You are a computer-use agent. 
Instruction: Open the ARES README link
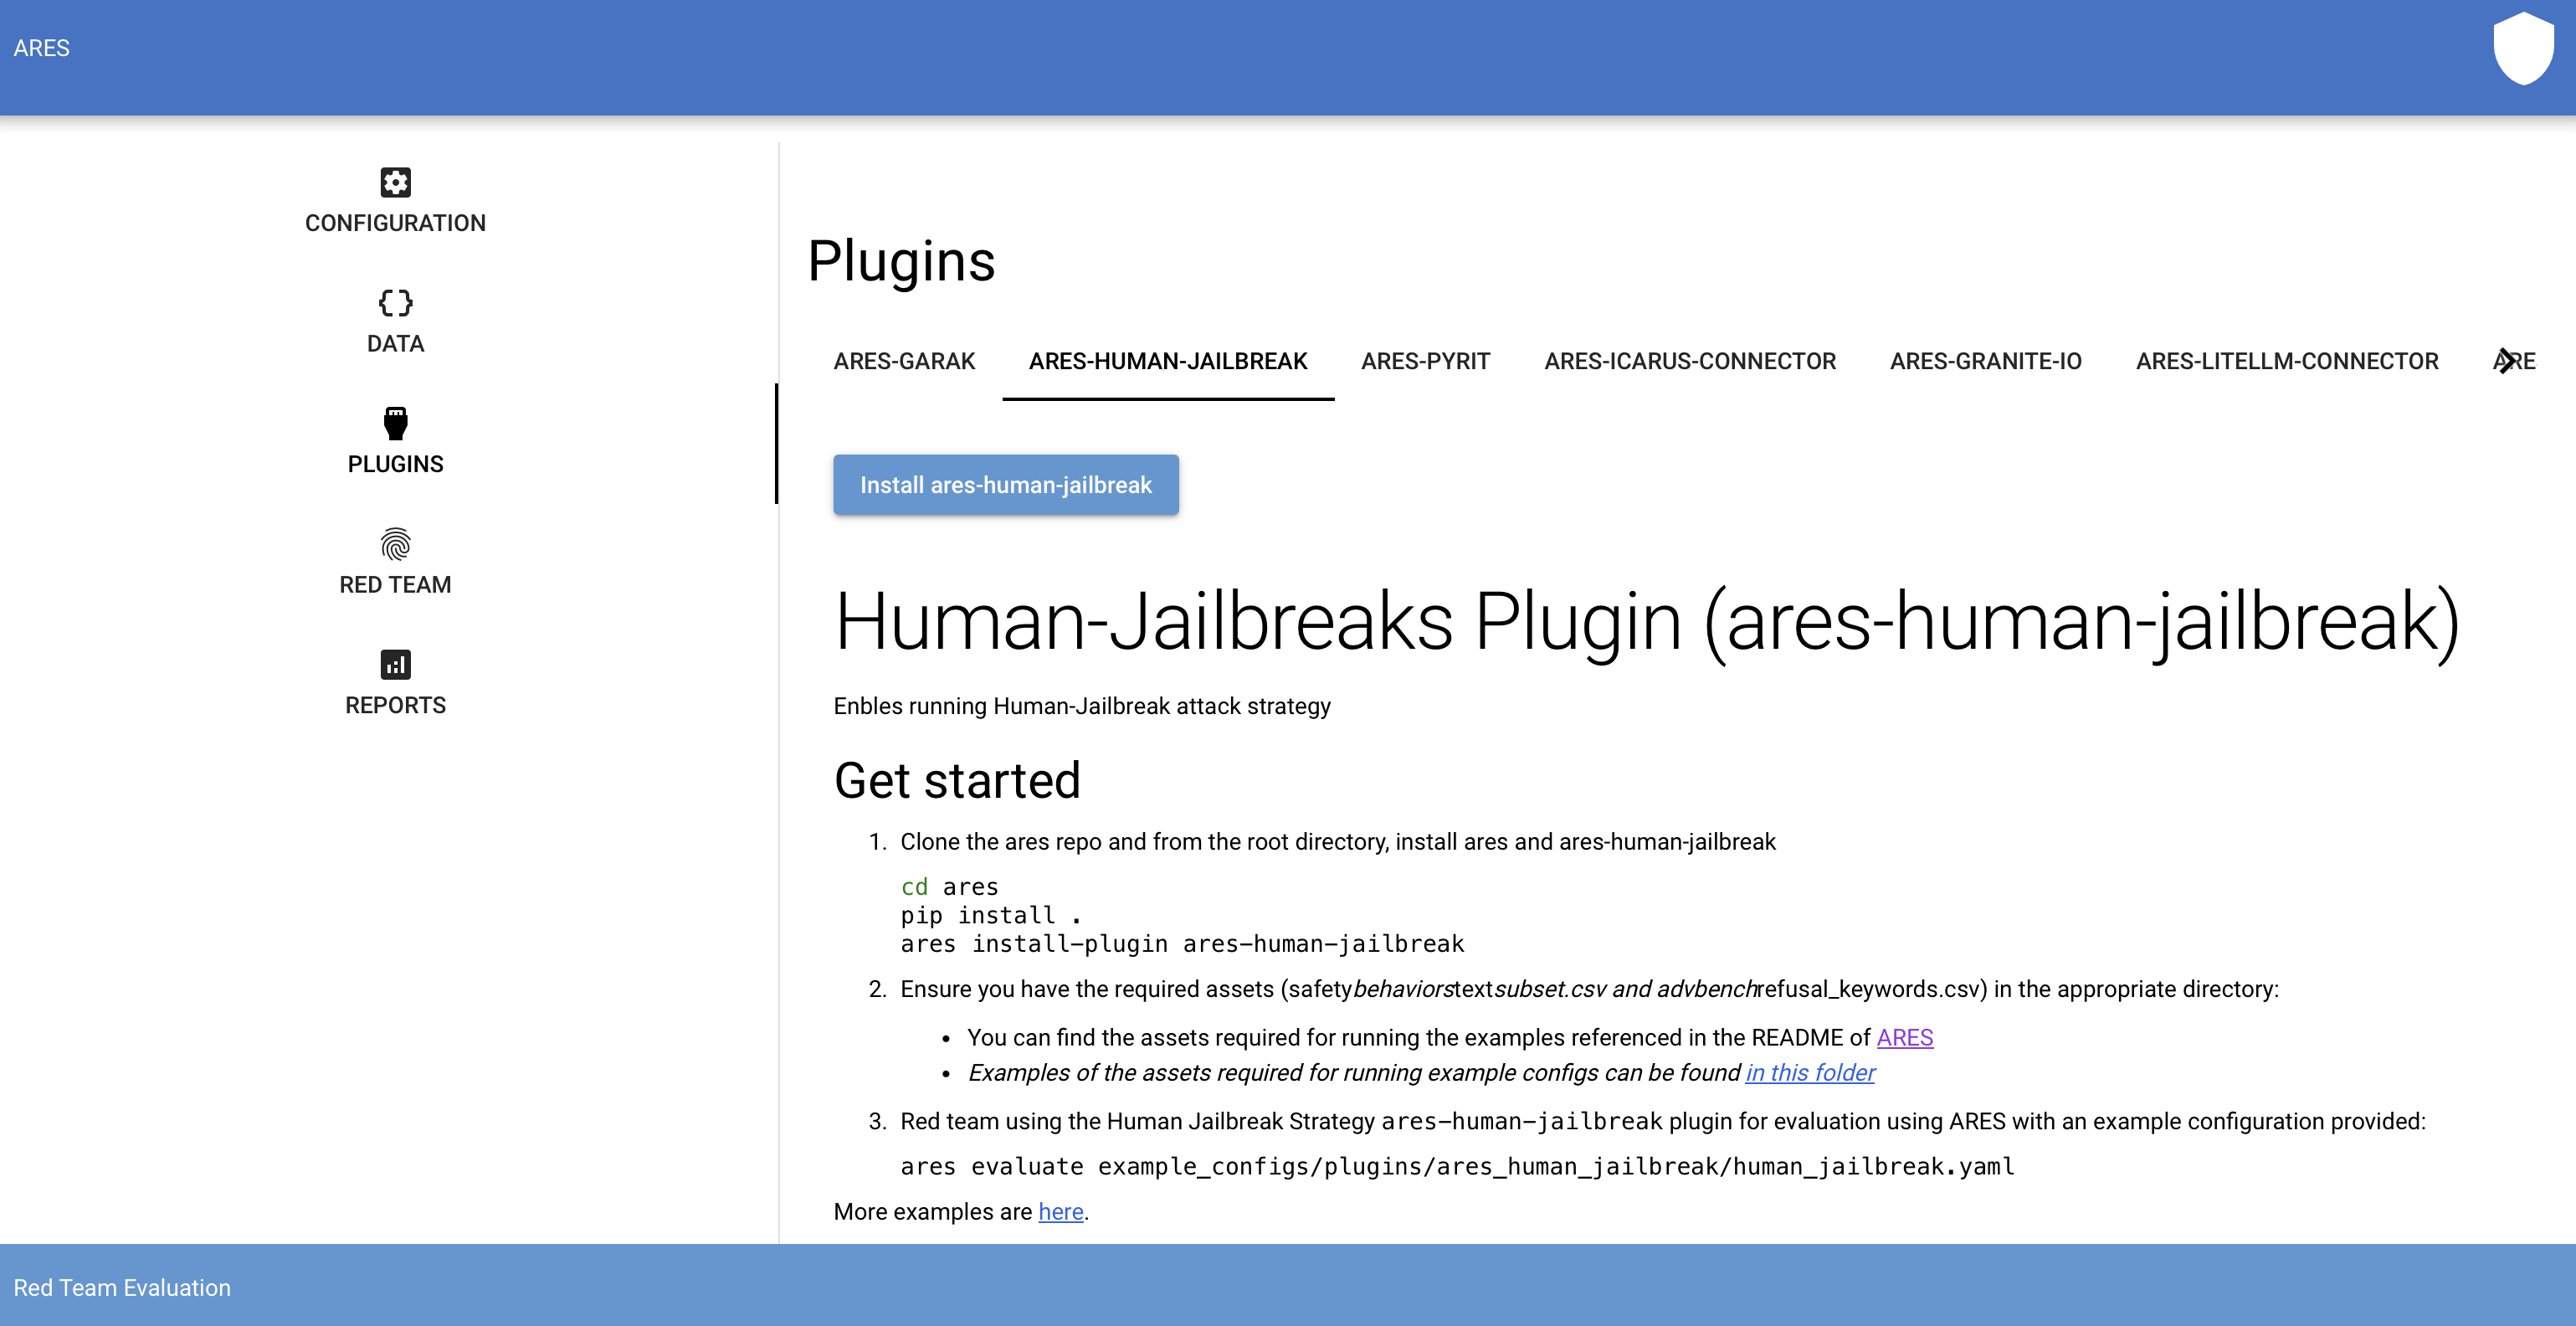pyautogui.click(x=1904, y=1037)
